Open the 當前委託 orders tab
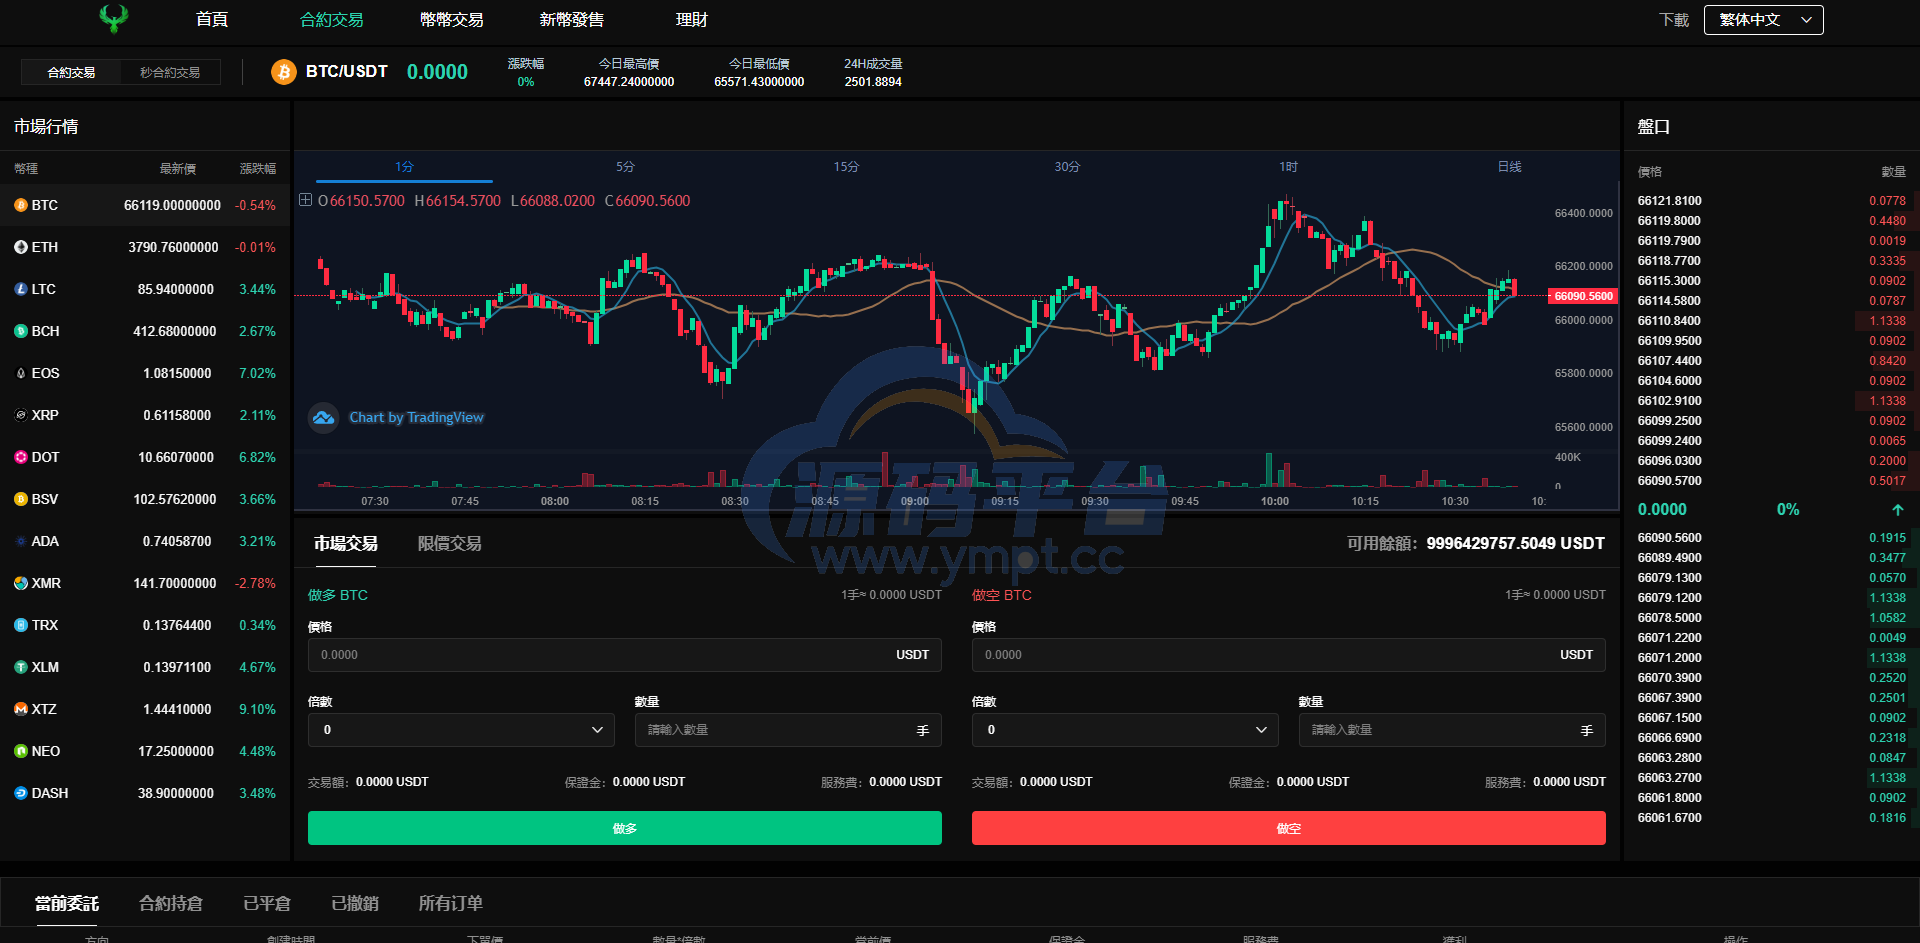 (67, 904)
